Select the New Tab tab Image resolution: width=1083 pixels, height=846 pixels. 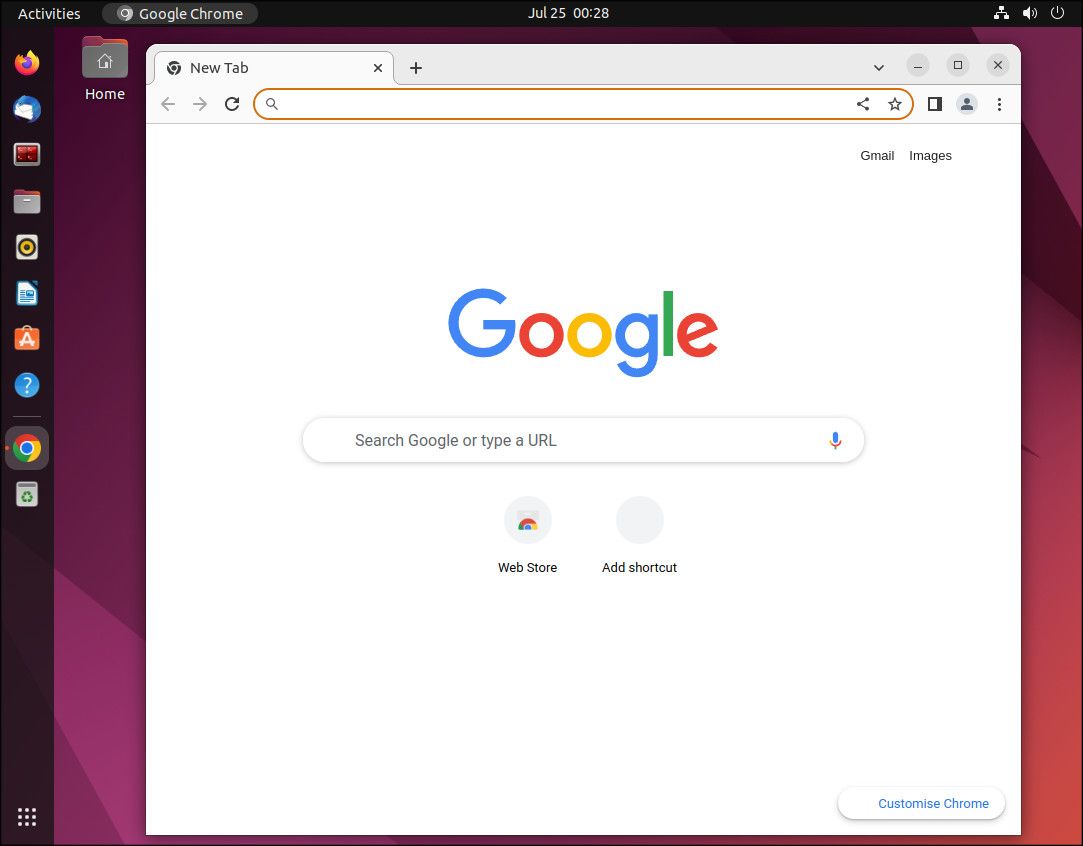point(274,68)
